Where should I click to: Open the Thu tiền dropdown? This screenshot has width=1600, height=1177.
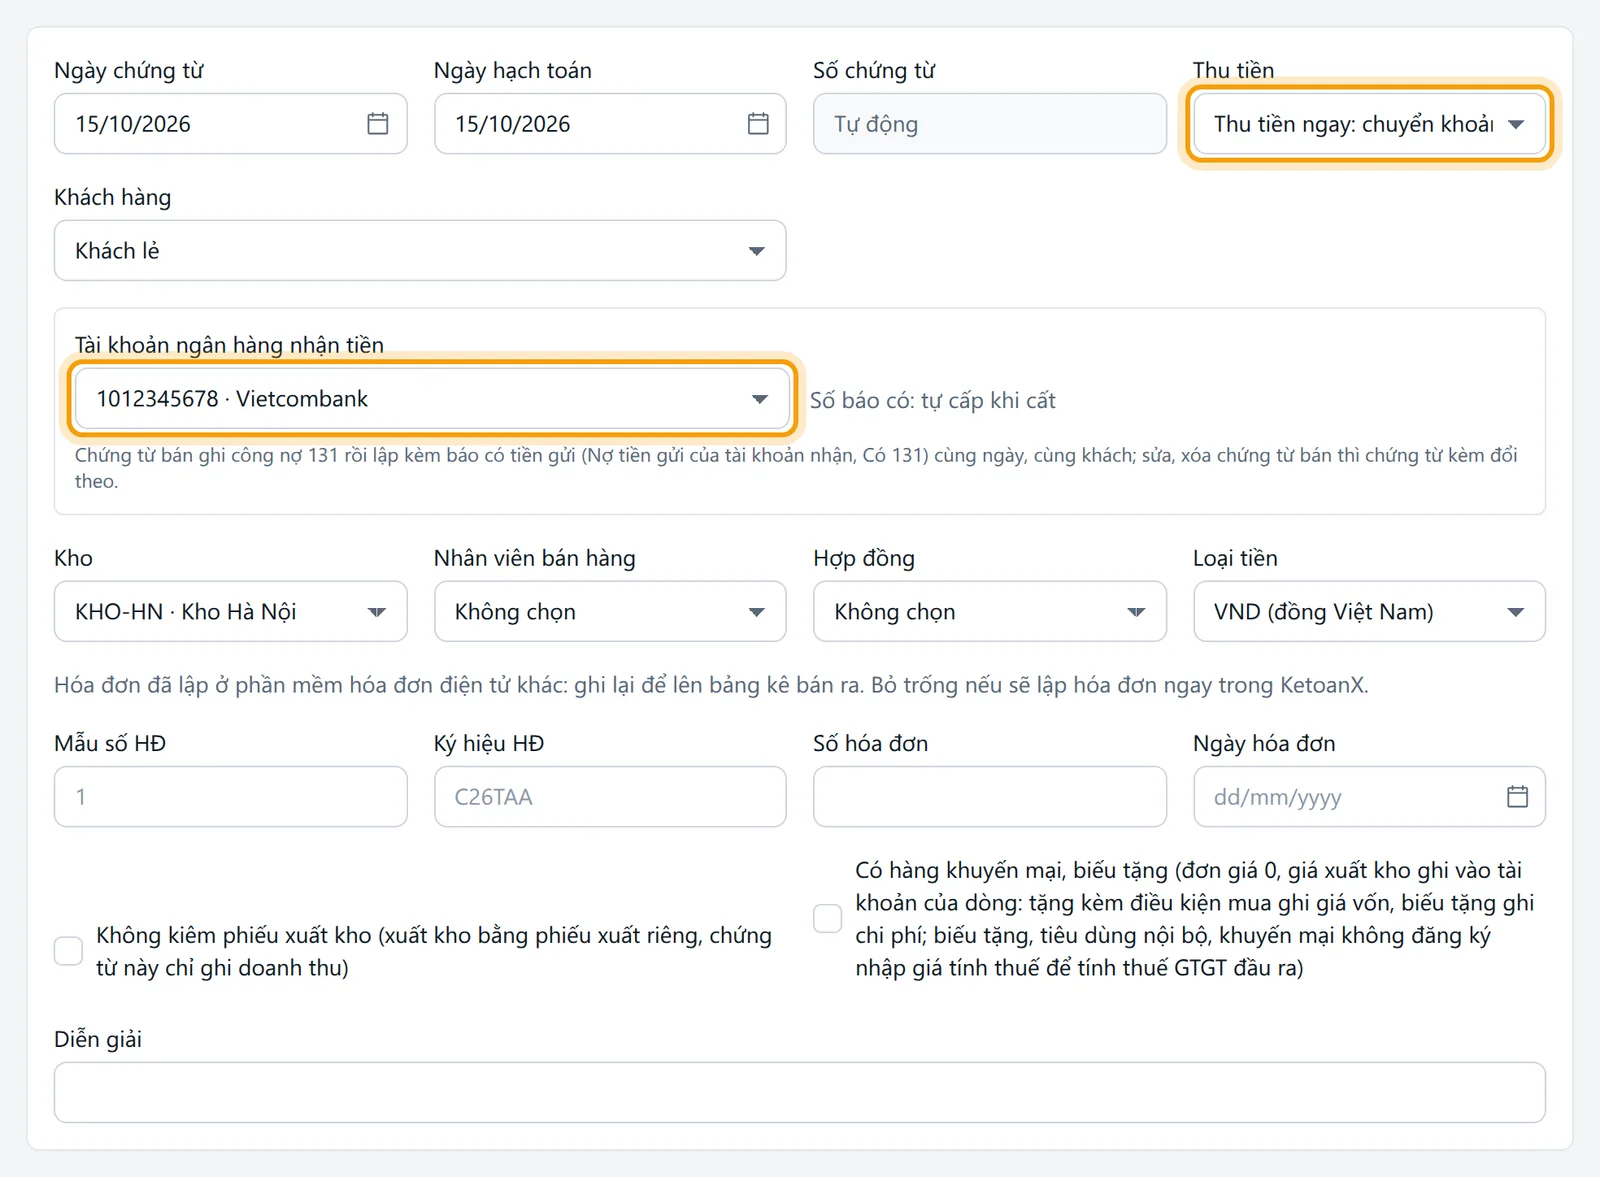click(1369, 124)
